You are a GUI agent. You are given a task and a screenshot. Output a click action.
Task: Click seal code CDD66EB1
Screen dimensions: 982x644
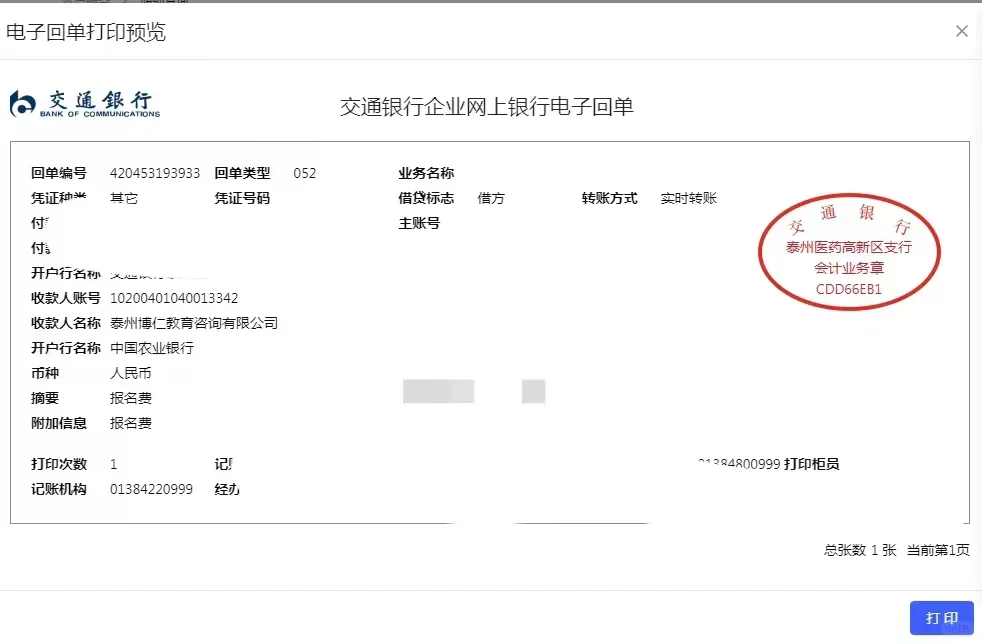(849, 289)
